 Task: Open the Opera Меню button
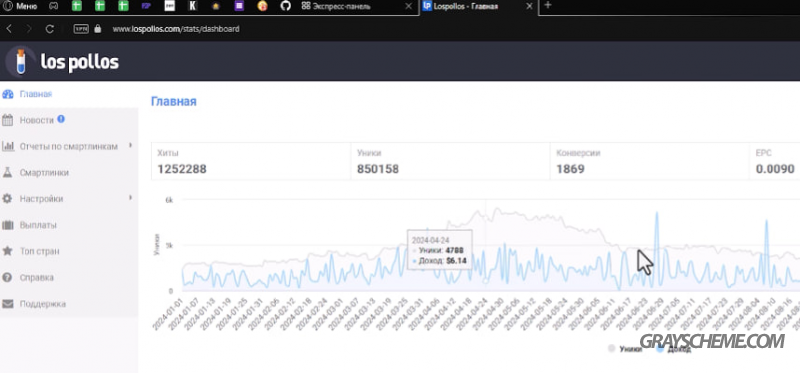pos(20,6)
